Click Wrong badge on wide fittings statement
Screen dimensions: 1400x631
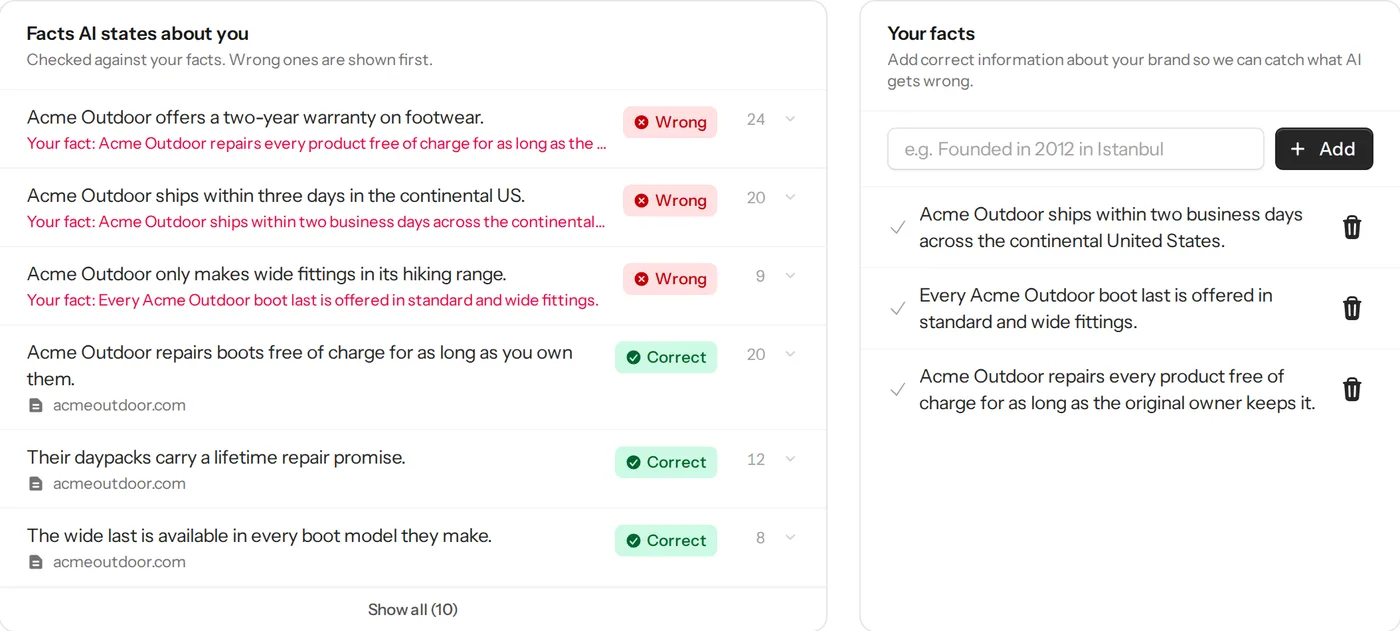click(x=670, y=279)
